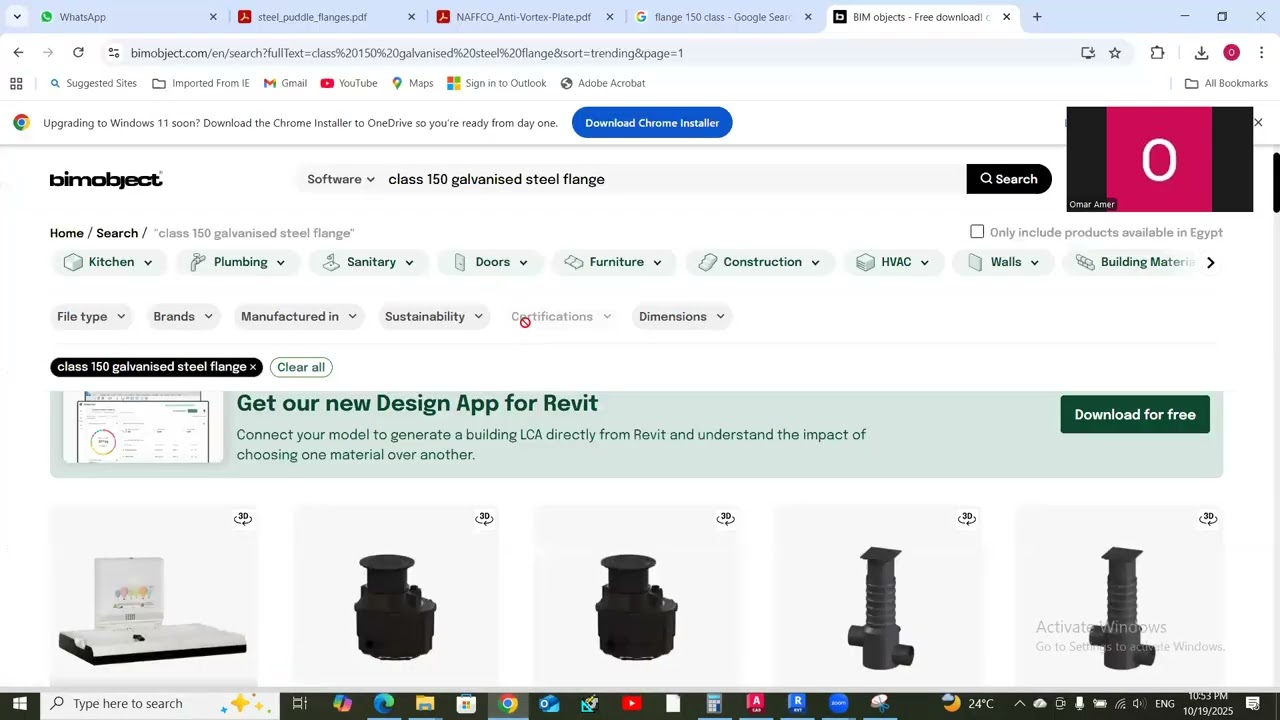The height and width of the screenshot is (720, 1280).
Task: Click the bimobject logo
Action: pyautogui.click(x=106, y=179)
